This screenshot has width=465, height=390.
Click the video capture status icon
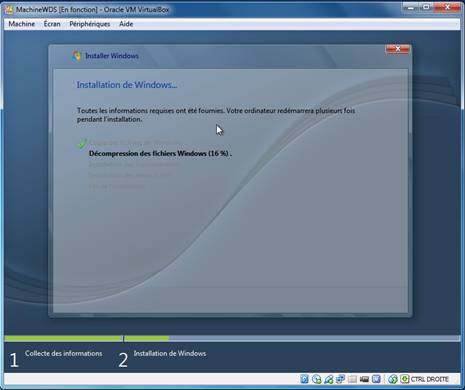point(364,379)
